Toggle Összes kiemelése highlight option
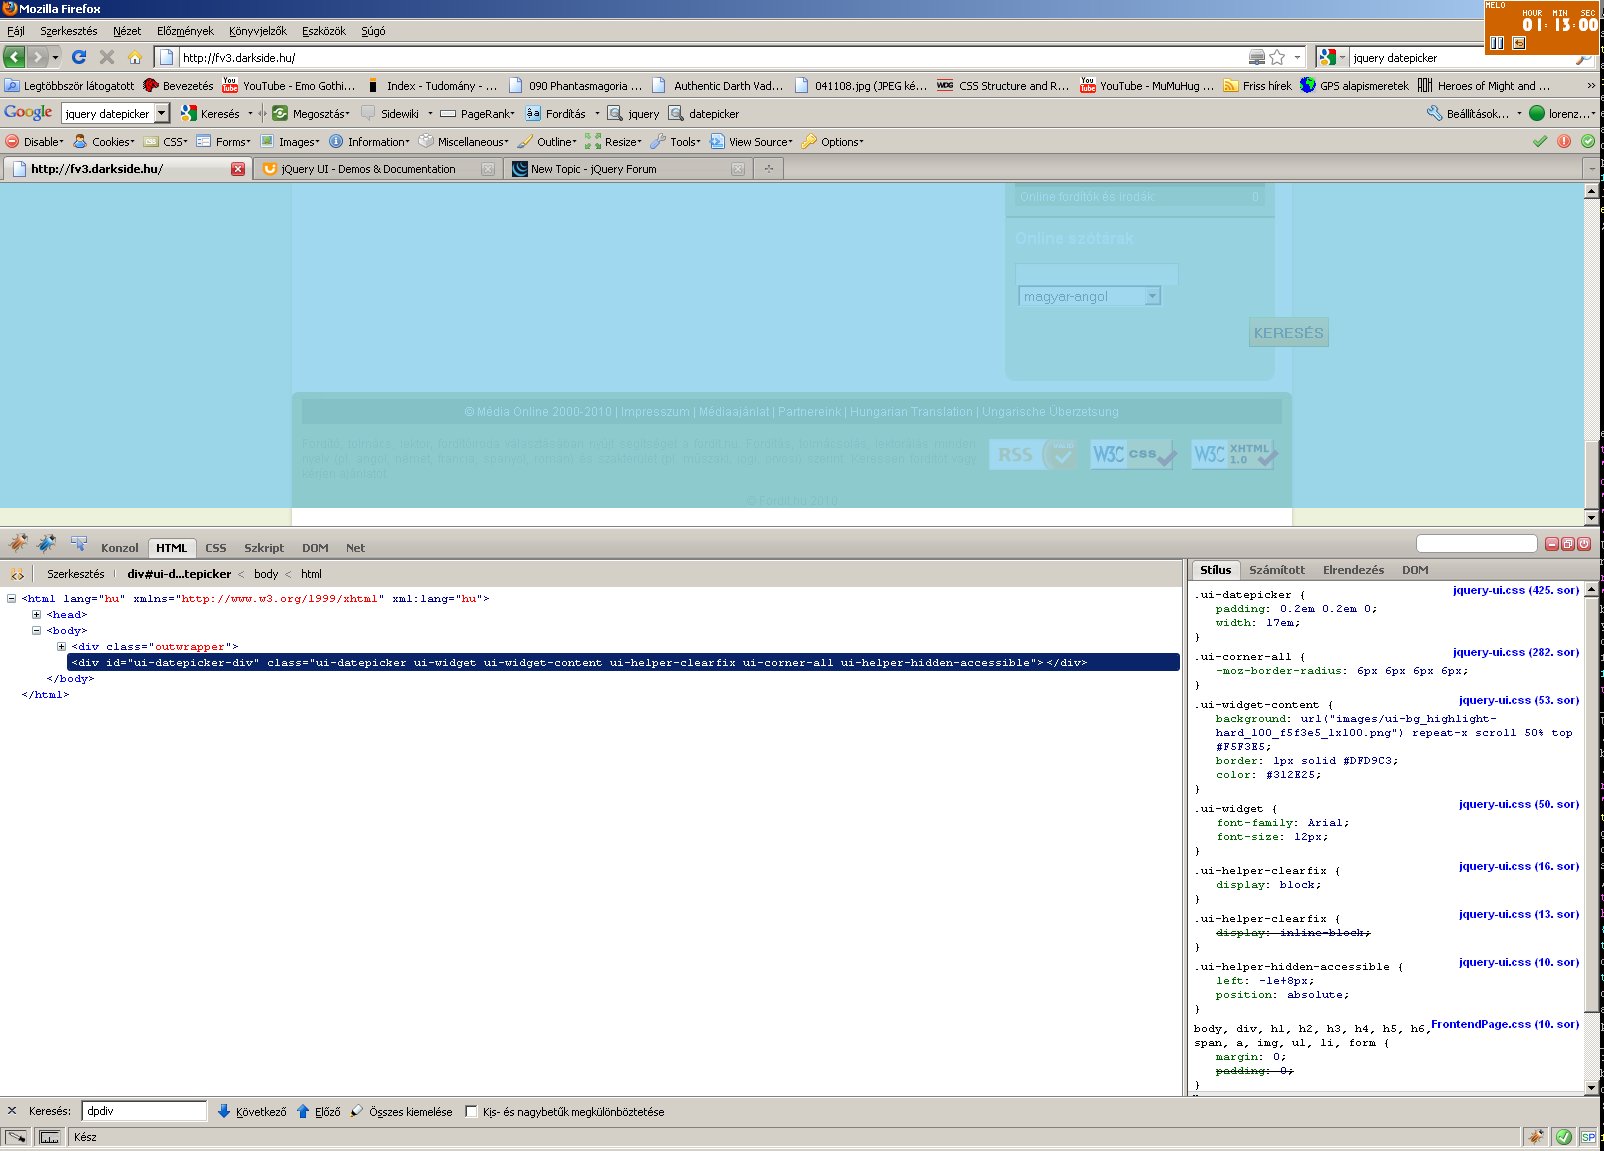1604x1151 pixels. (401, 1111)
